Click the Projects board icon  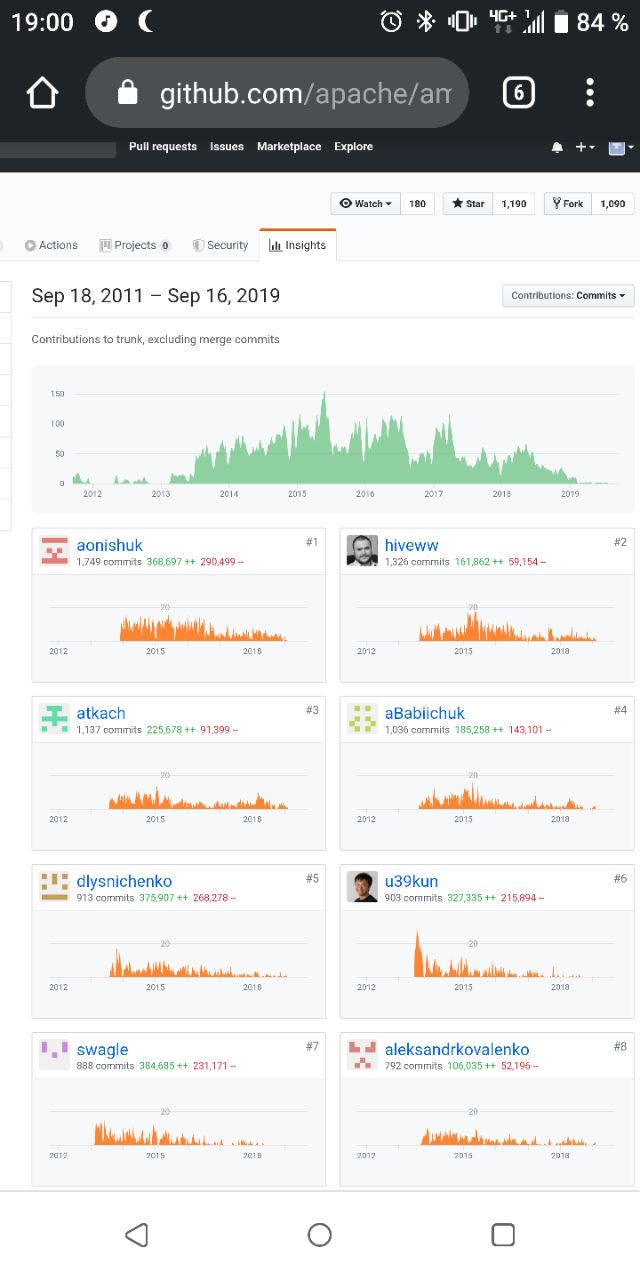click(x=104, y=245)
